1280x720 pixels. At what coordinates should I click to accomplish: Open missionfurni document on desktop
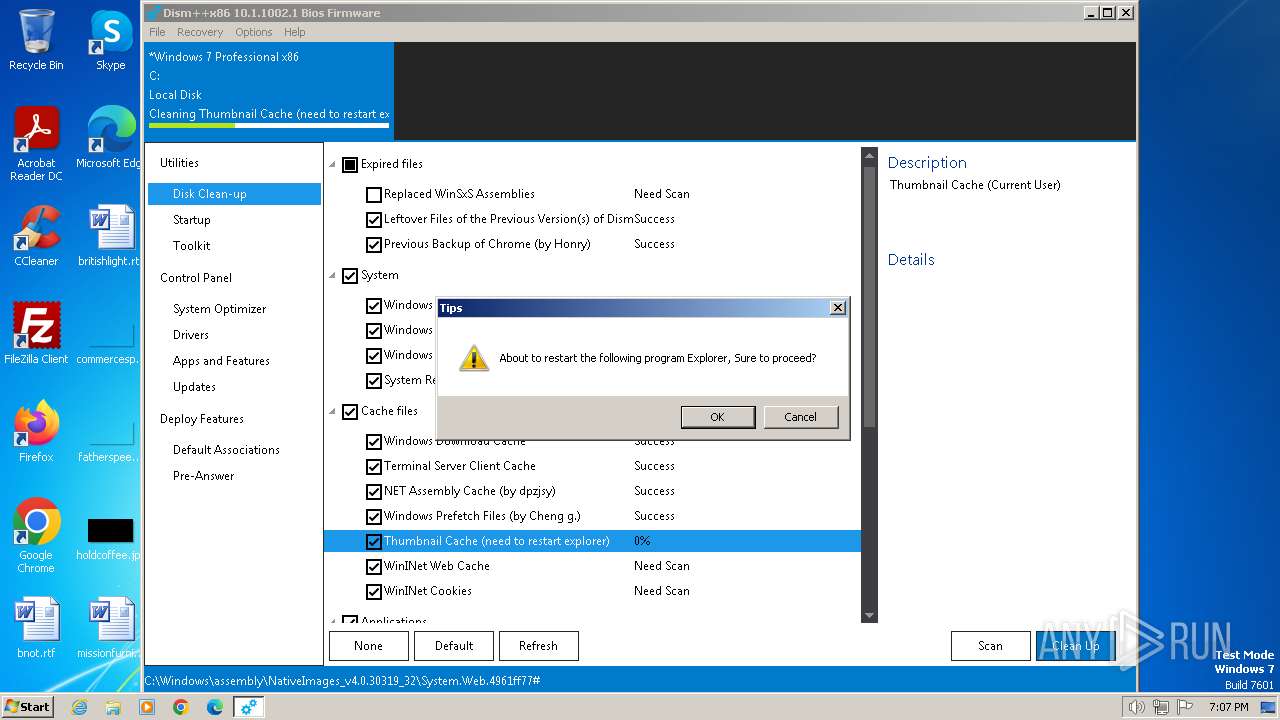(x=110, y=627)
